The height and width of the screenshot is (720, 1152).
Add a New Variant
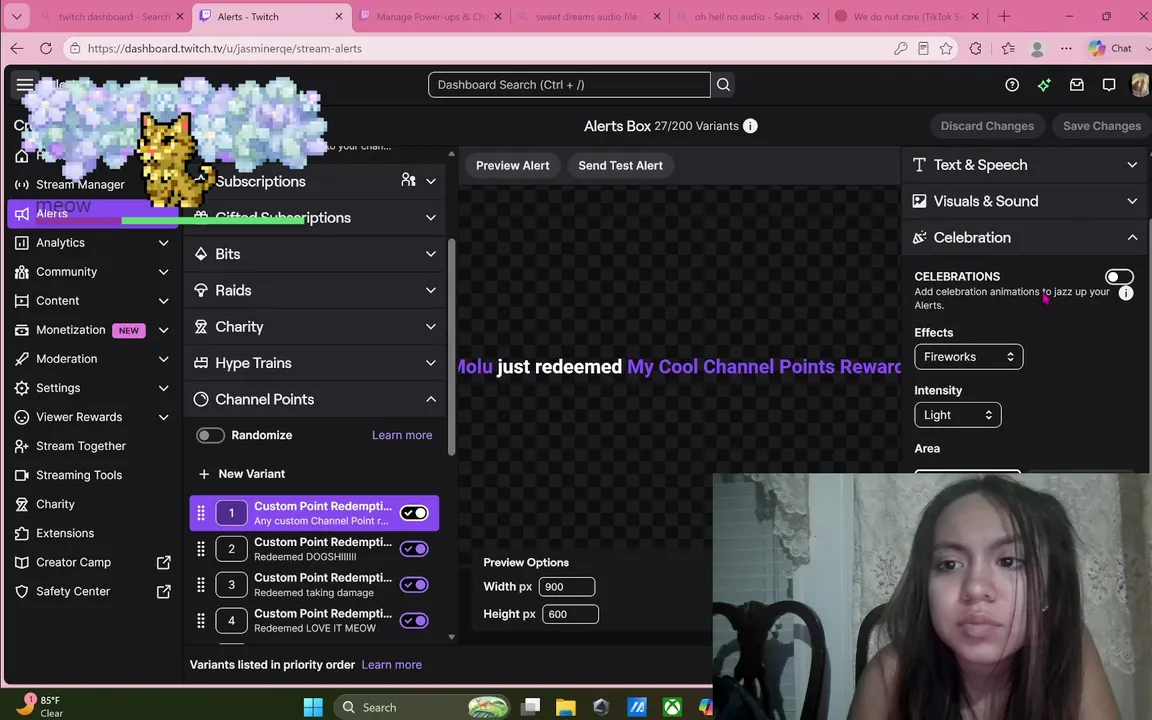tap(242, 474)
